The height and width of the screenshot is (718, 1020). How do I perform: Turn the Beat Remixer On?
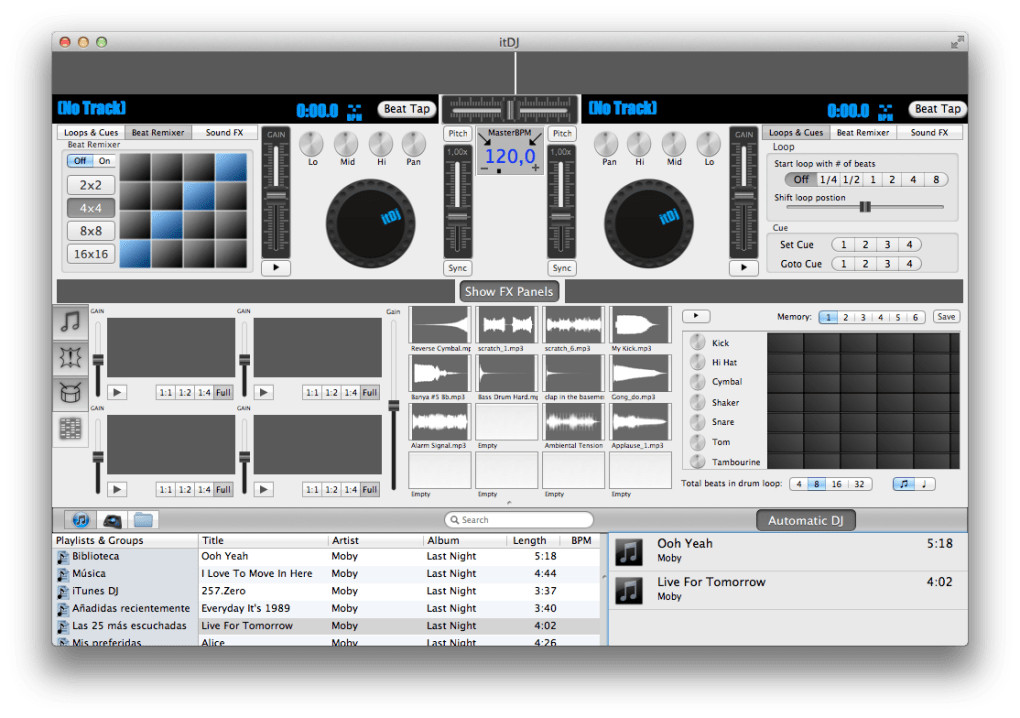point(104,161)
